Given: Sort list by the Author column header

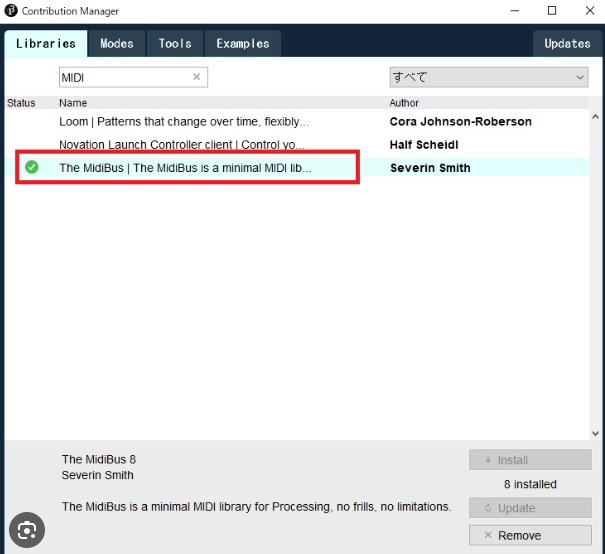Looking at the screenshot, I should click(404, 103).
